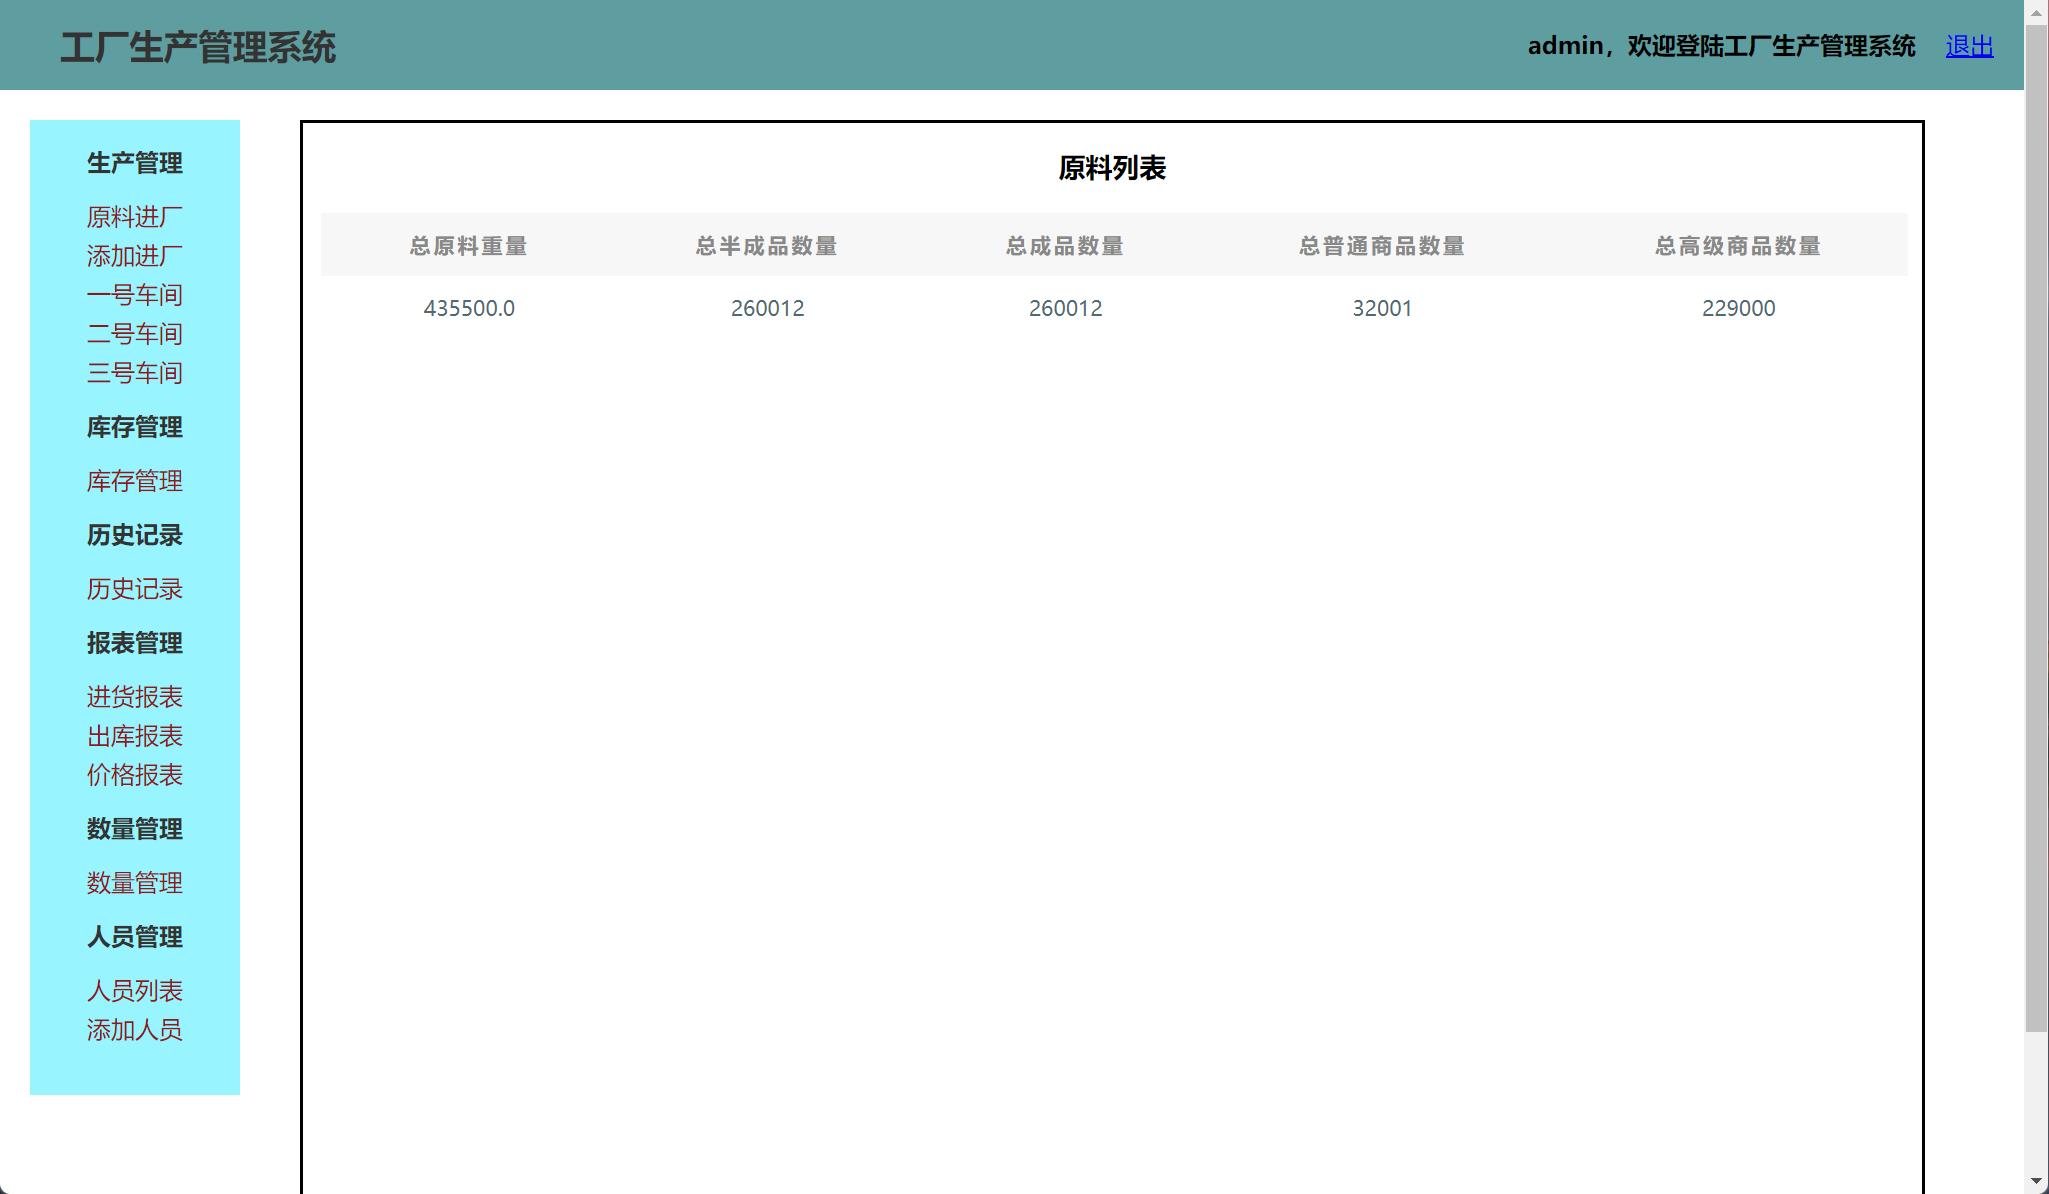Open the 原料进厂 page
The height and width of the screenshot is (1194, 2049).
coord(134,215)
